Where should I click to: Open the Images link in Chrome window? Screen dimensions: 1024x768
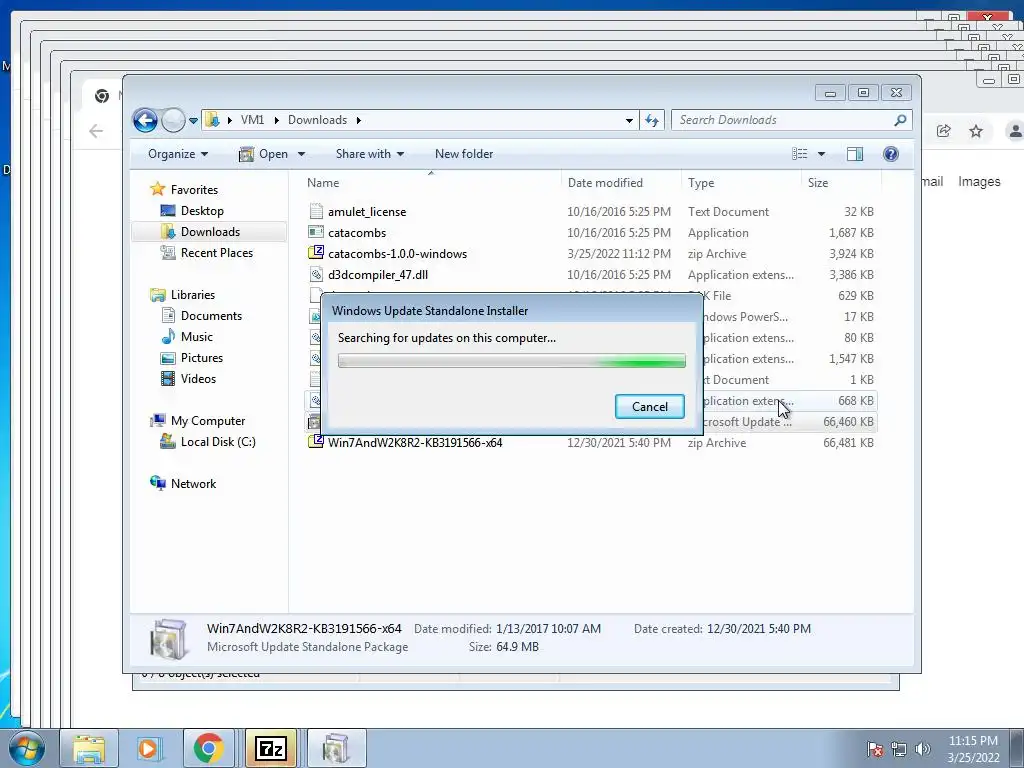point(979,182)
